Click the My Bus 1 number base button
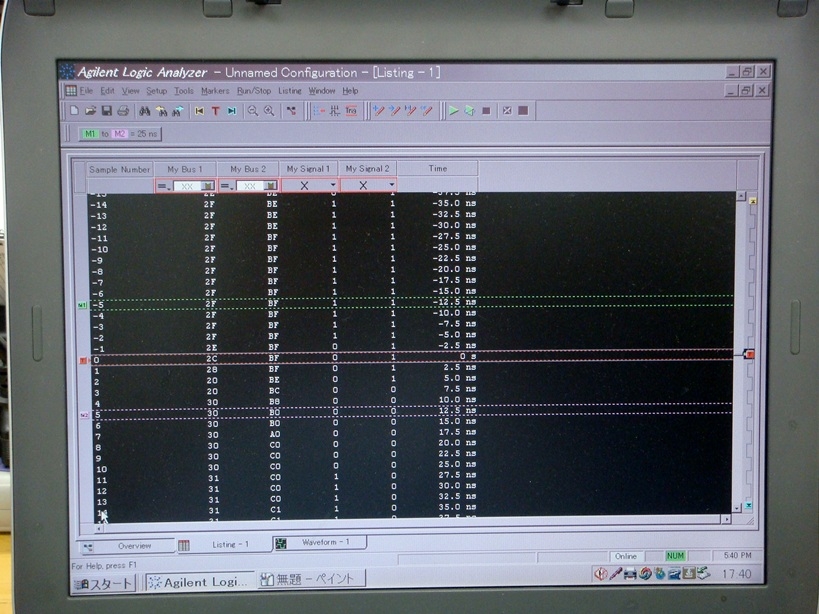The width and height of the screenshot is (819, 614). tap(207, 186)
